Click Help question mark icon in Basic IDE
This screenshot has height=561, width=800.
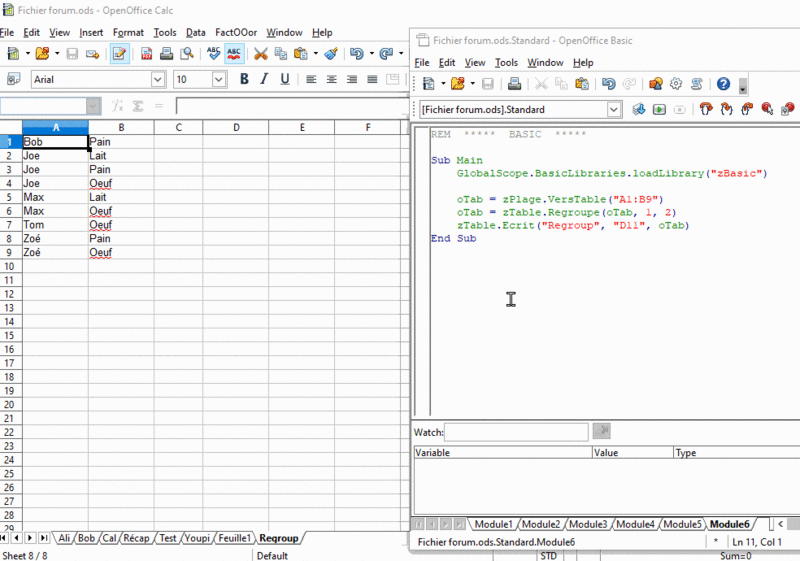(723, 84)
